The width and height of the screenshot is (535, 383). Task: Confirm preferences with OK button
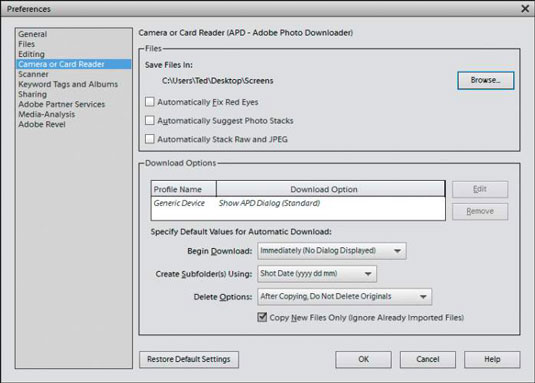[363, 359]
